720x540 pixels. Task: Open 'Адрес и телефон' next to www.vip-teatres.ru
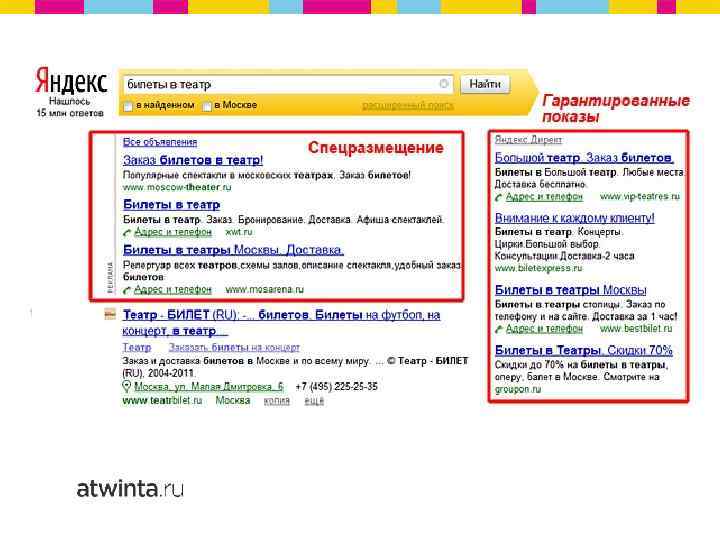(544, 197)
